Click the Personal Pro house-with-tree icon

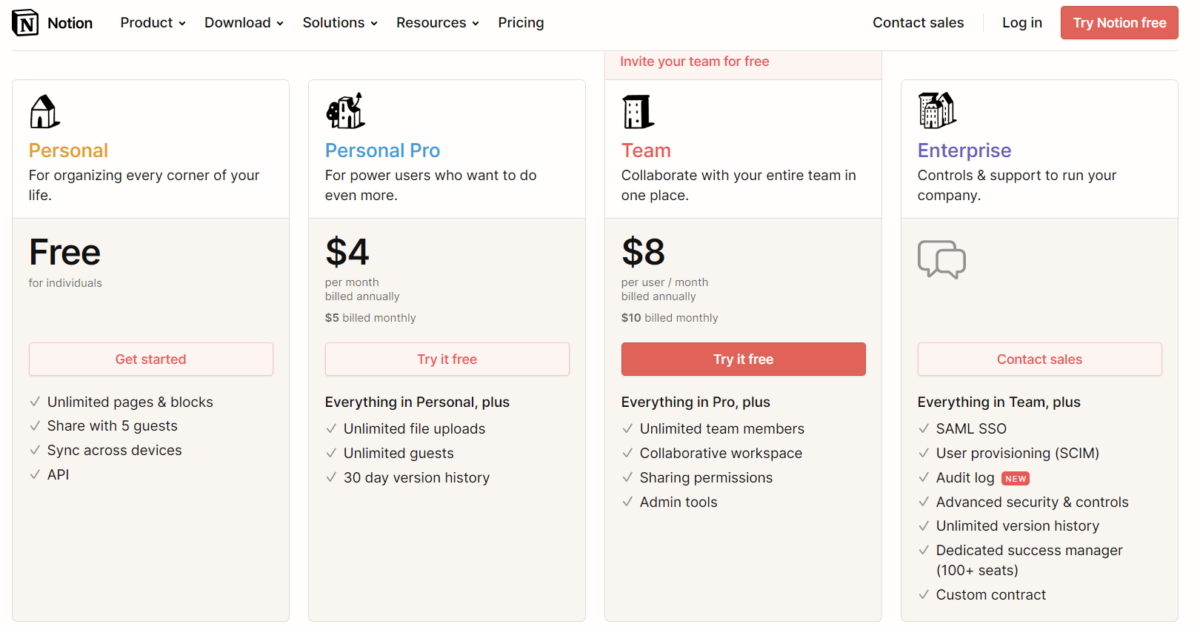(345, 111)
